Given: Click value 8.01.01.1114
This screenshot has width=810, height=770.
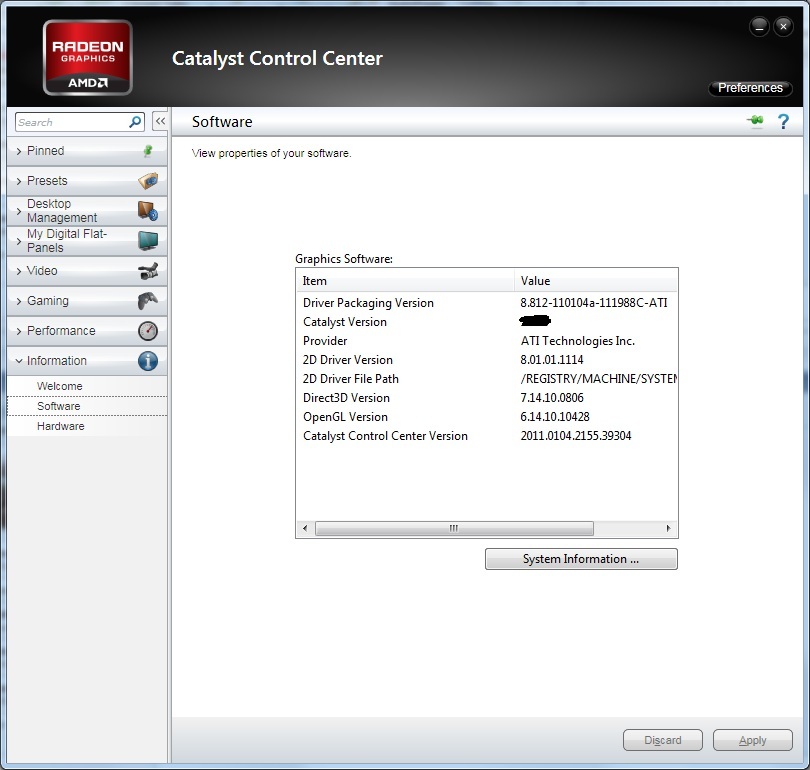Looking at the screenshot, I should pos(552,360).
